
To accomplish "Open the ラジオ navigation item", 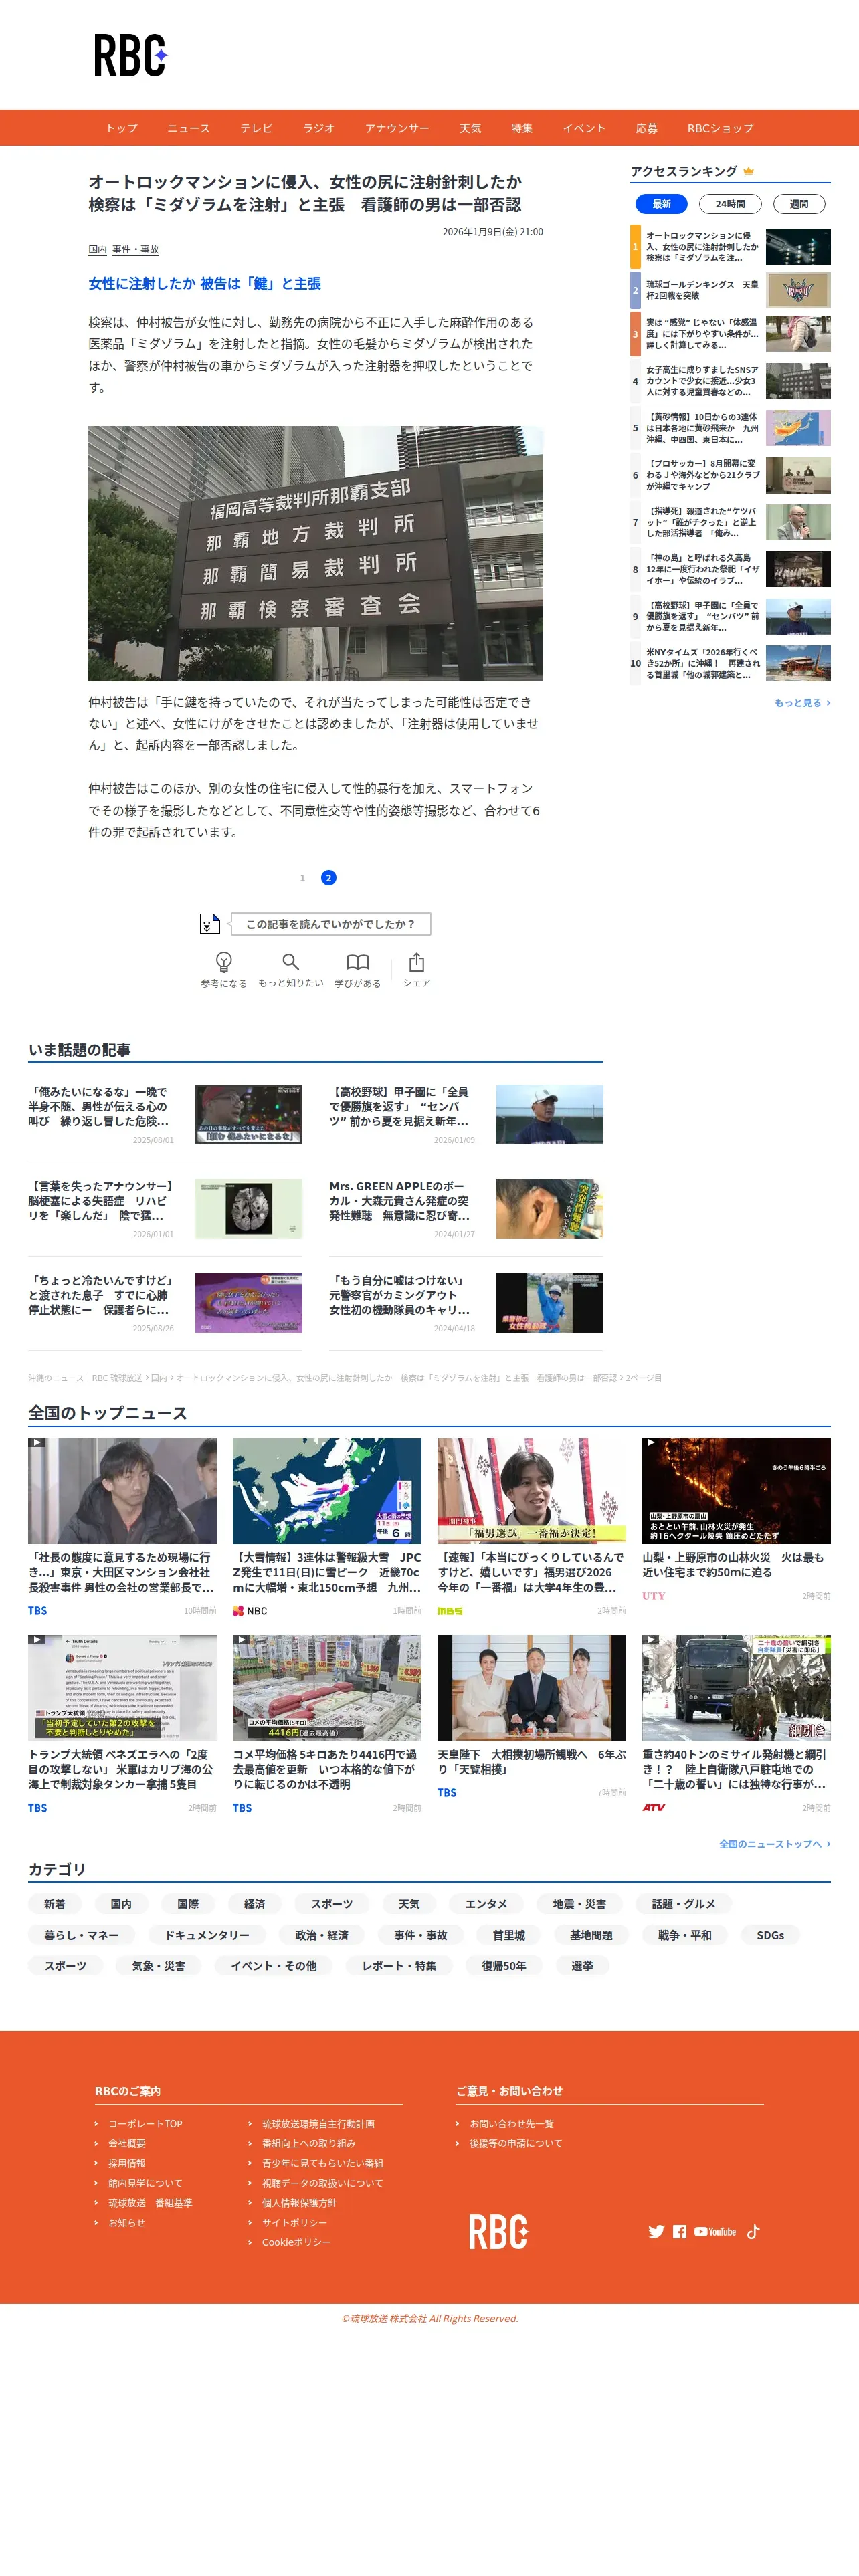I will pyautogui.click(x=319, y=128).
